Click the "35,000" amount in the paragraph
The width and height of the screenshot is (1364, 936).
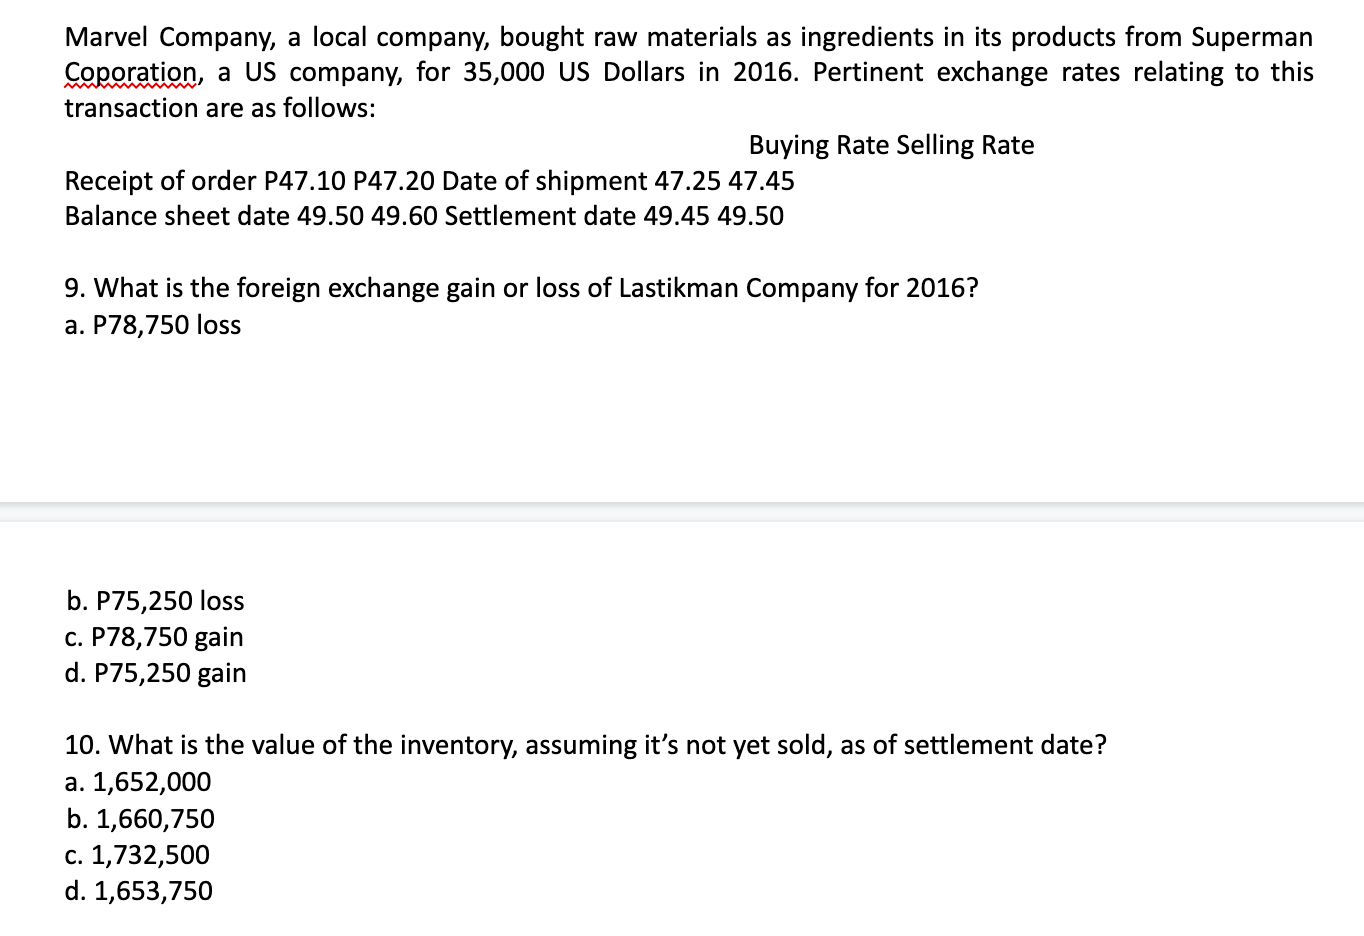pyautogui.click(x=504, y=73)
